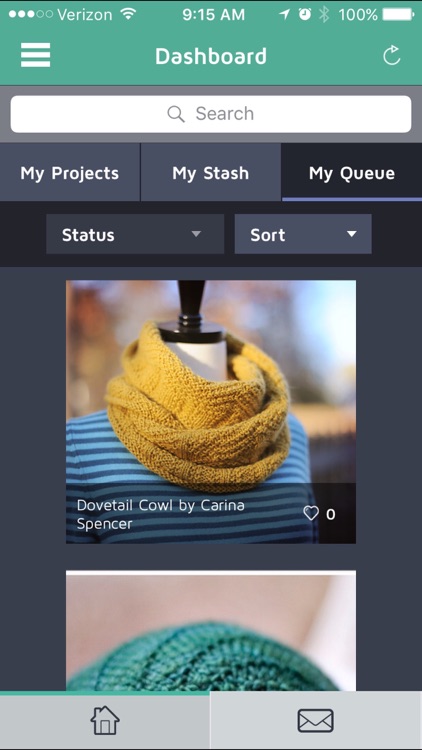The image size is (422, 750).
Task: Switch to My Stash tab
Action: coord(211,173)
